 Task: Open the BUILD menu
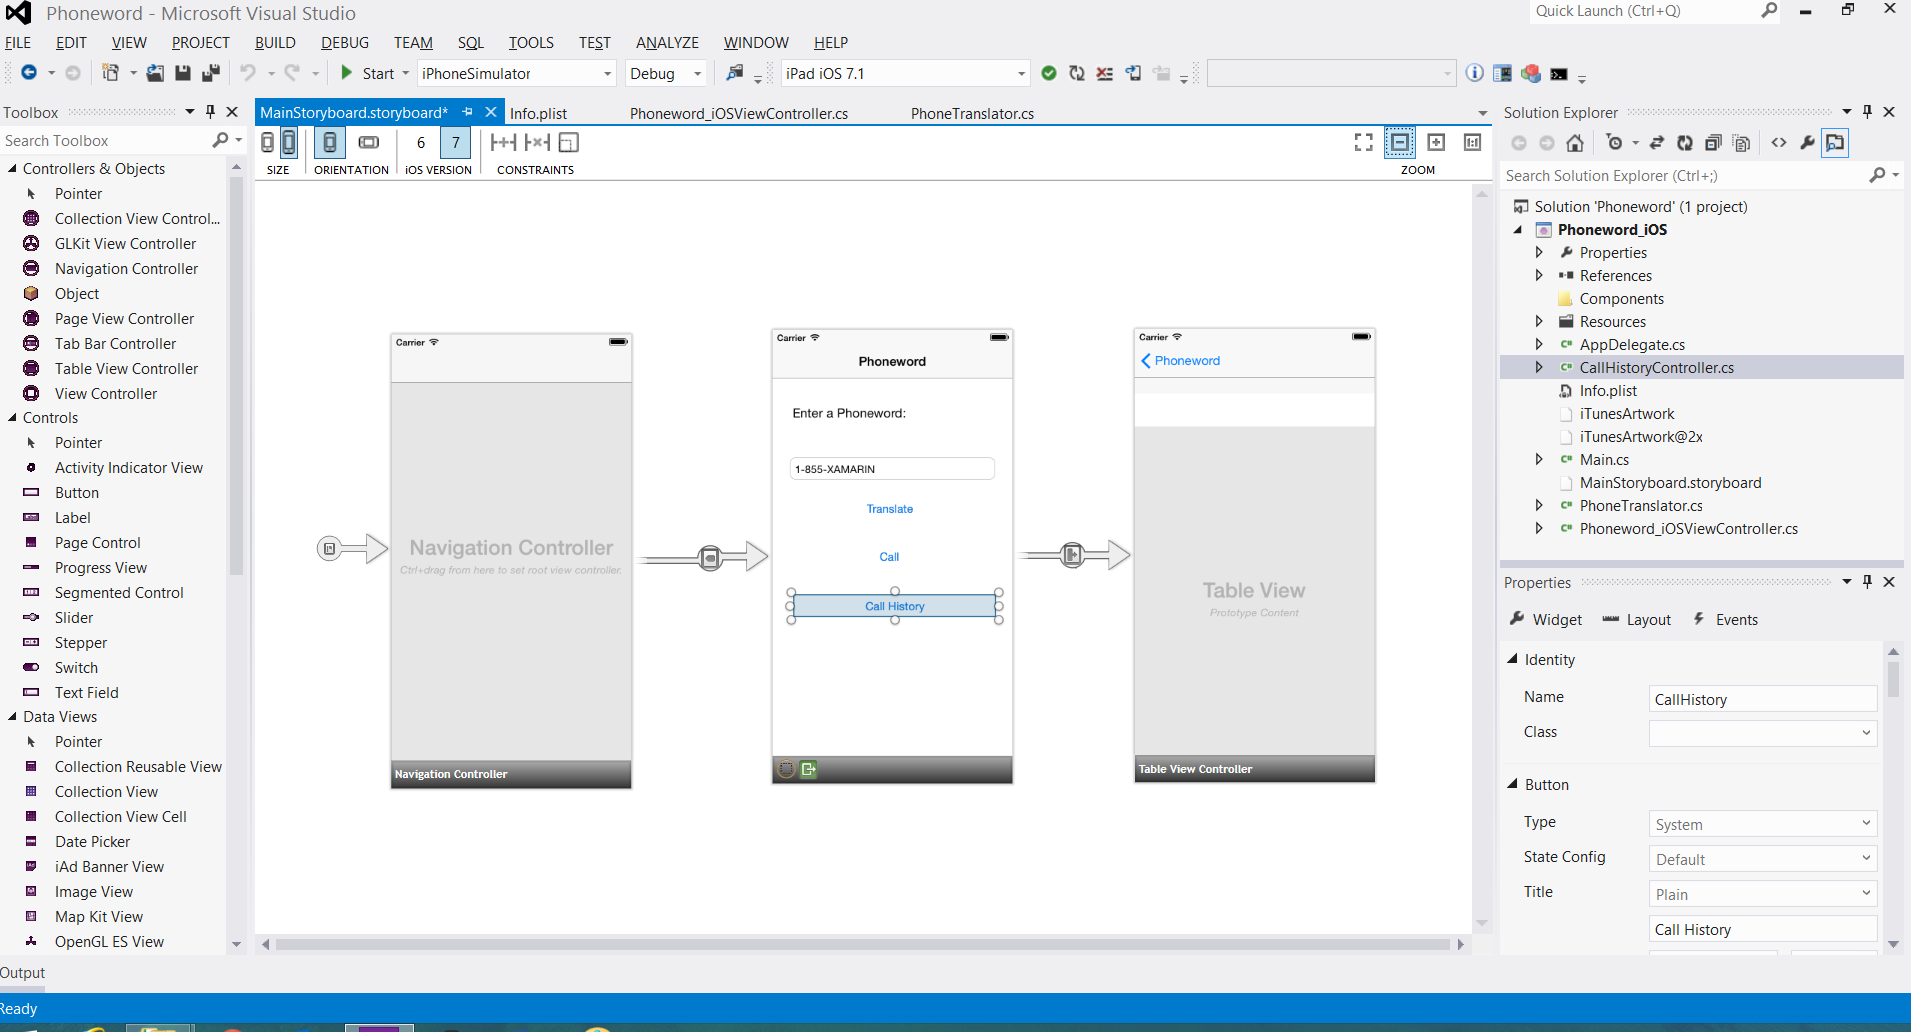click(x=275, y=43)
